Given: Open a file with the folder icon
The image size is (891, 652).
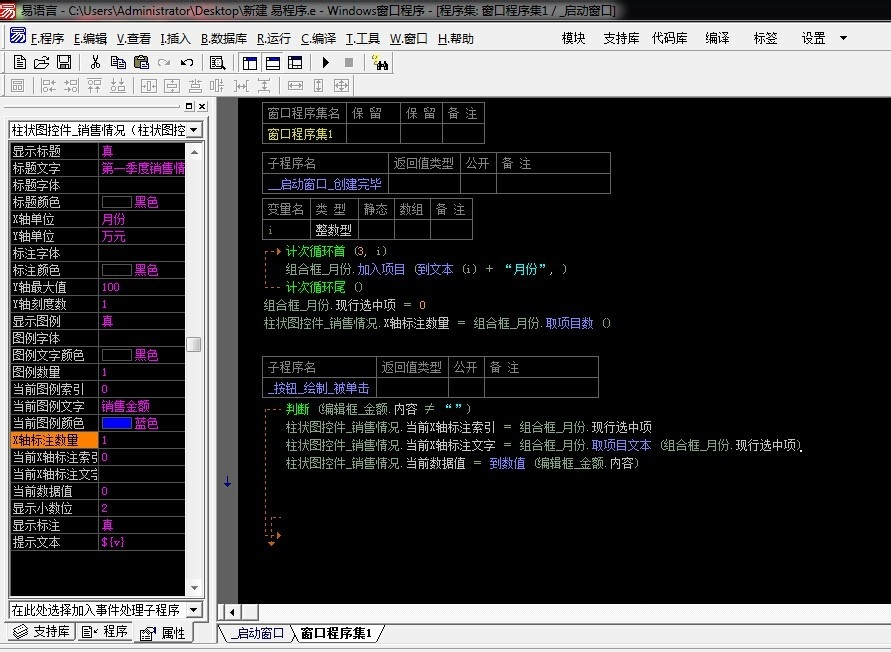Looking at the screenshot, I should pyautogui.click(x=41, y=63).
